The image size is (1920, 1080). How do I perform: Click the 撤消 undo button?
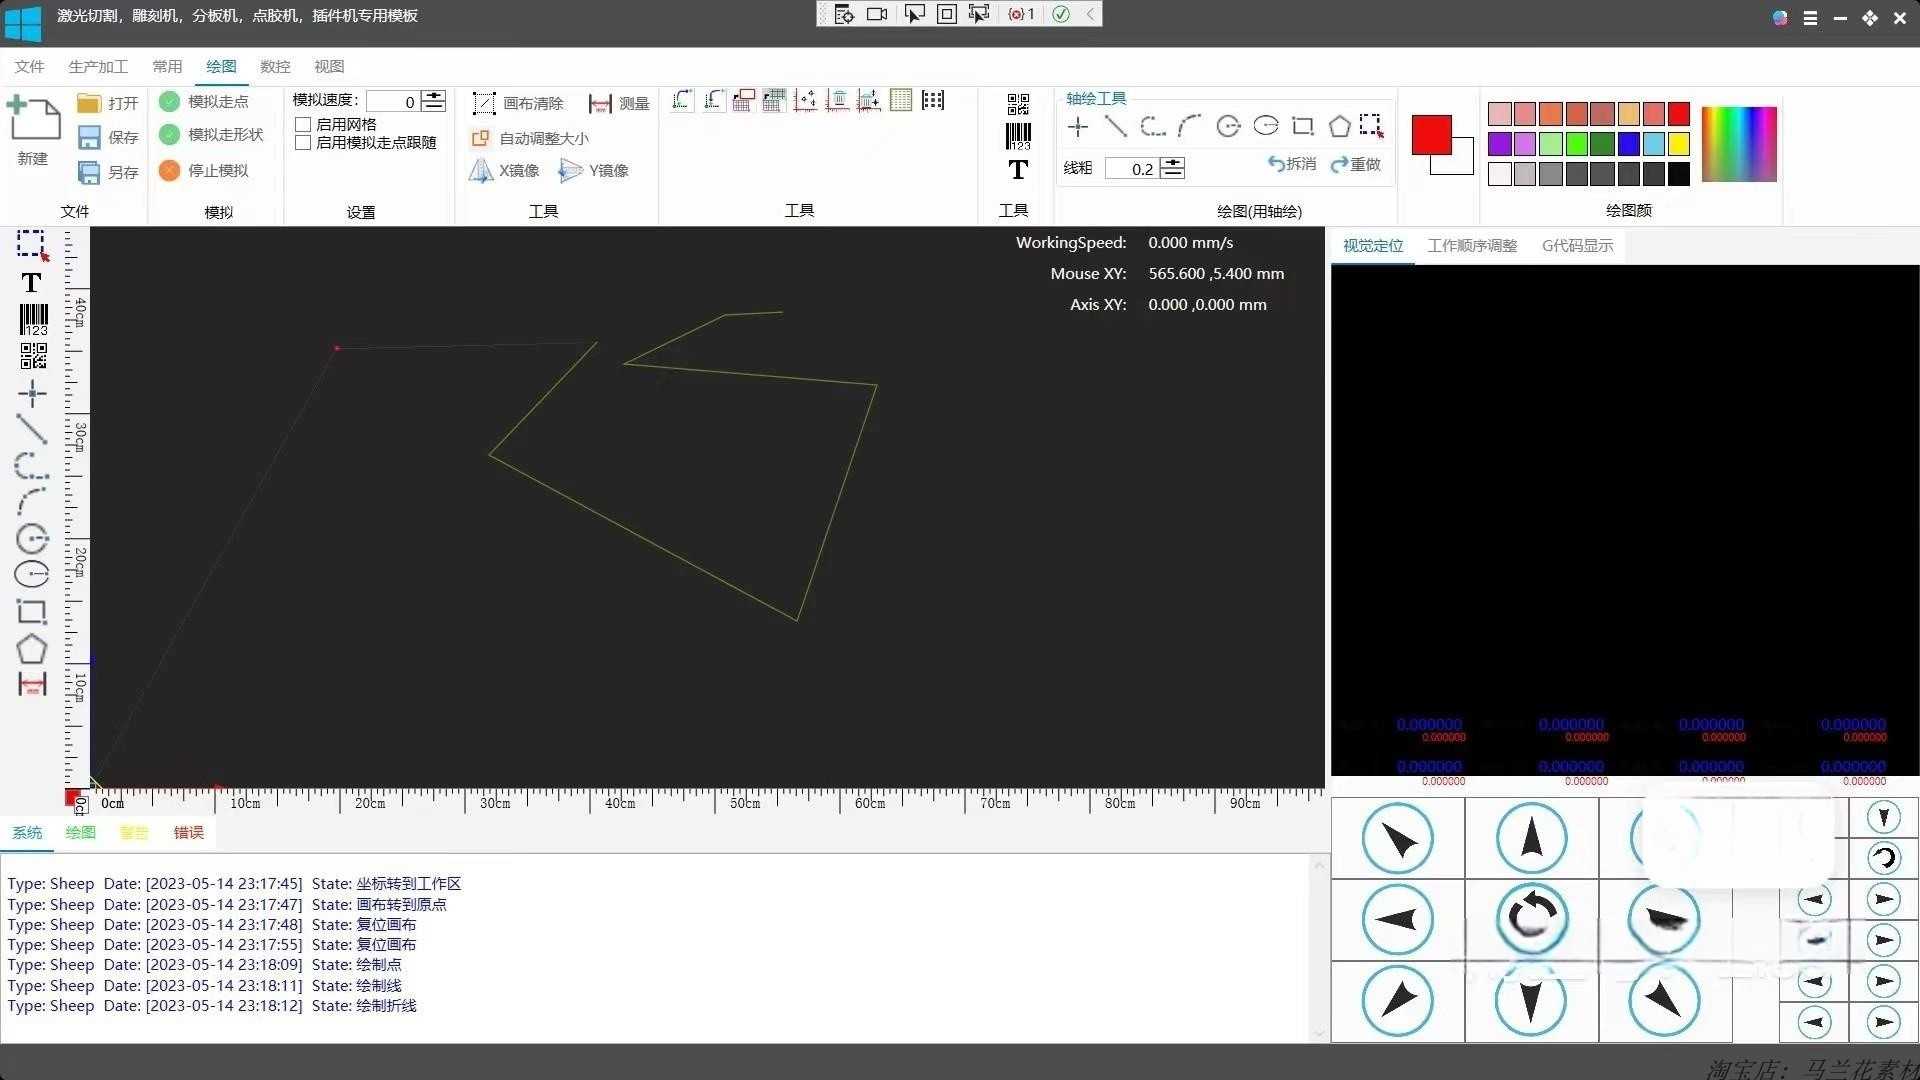pos(1292,164)
